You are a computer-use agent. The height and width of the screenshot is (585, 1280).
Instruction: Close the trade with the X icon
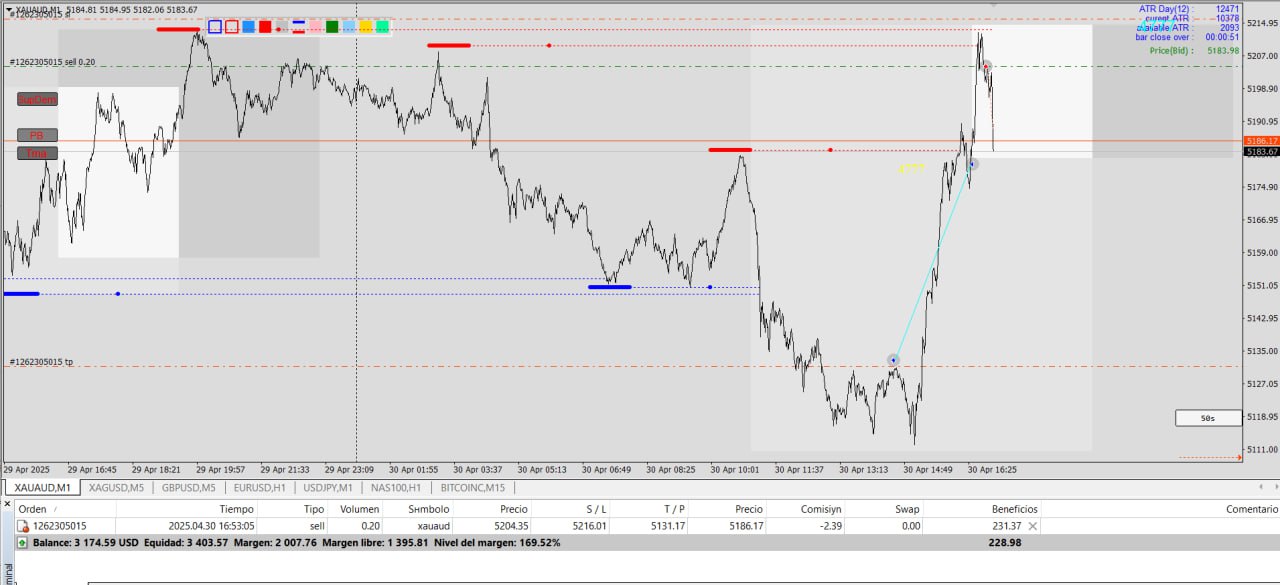(1033, 525)
